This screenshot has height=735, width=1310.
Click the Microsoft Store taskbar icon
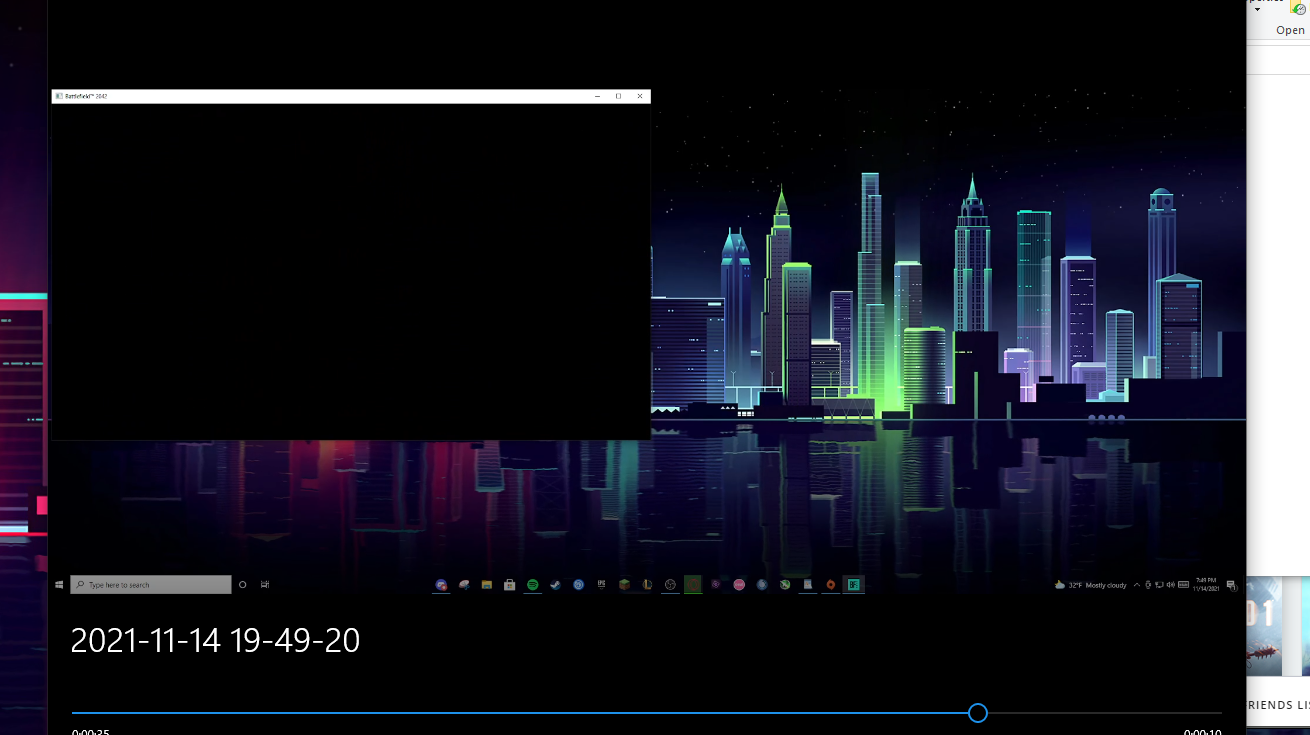(x=509, y=585)
